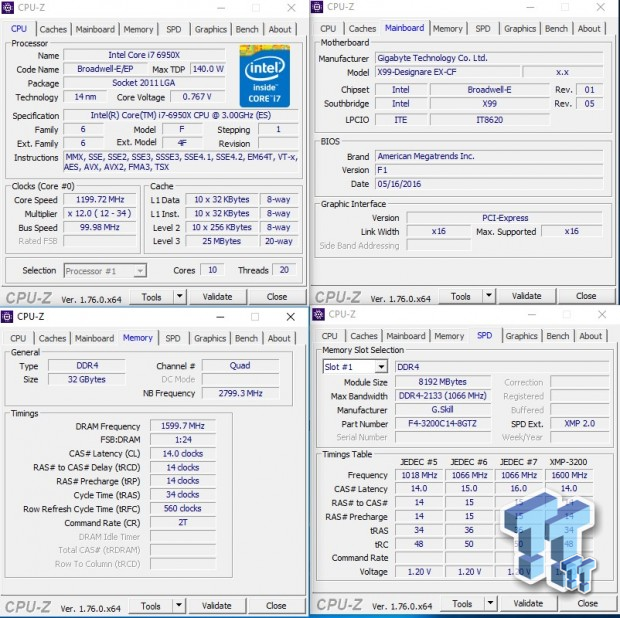The width and height of the screenshot is (620, 618).
Task: Click JEDEC #5 frequency 1018 MHz
Action: pos(419,475)
